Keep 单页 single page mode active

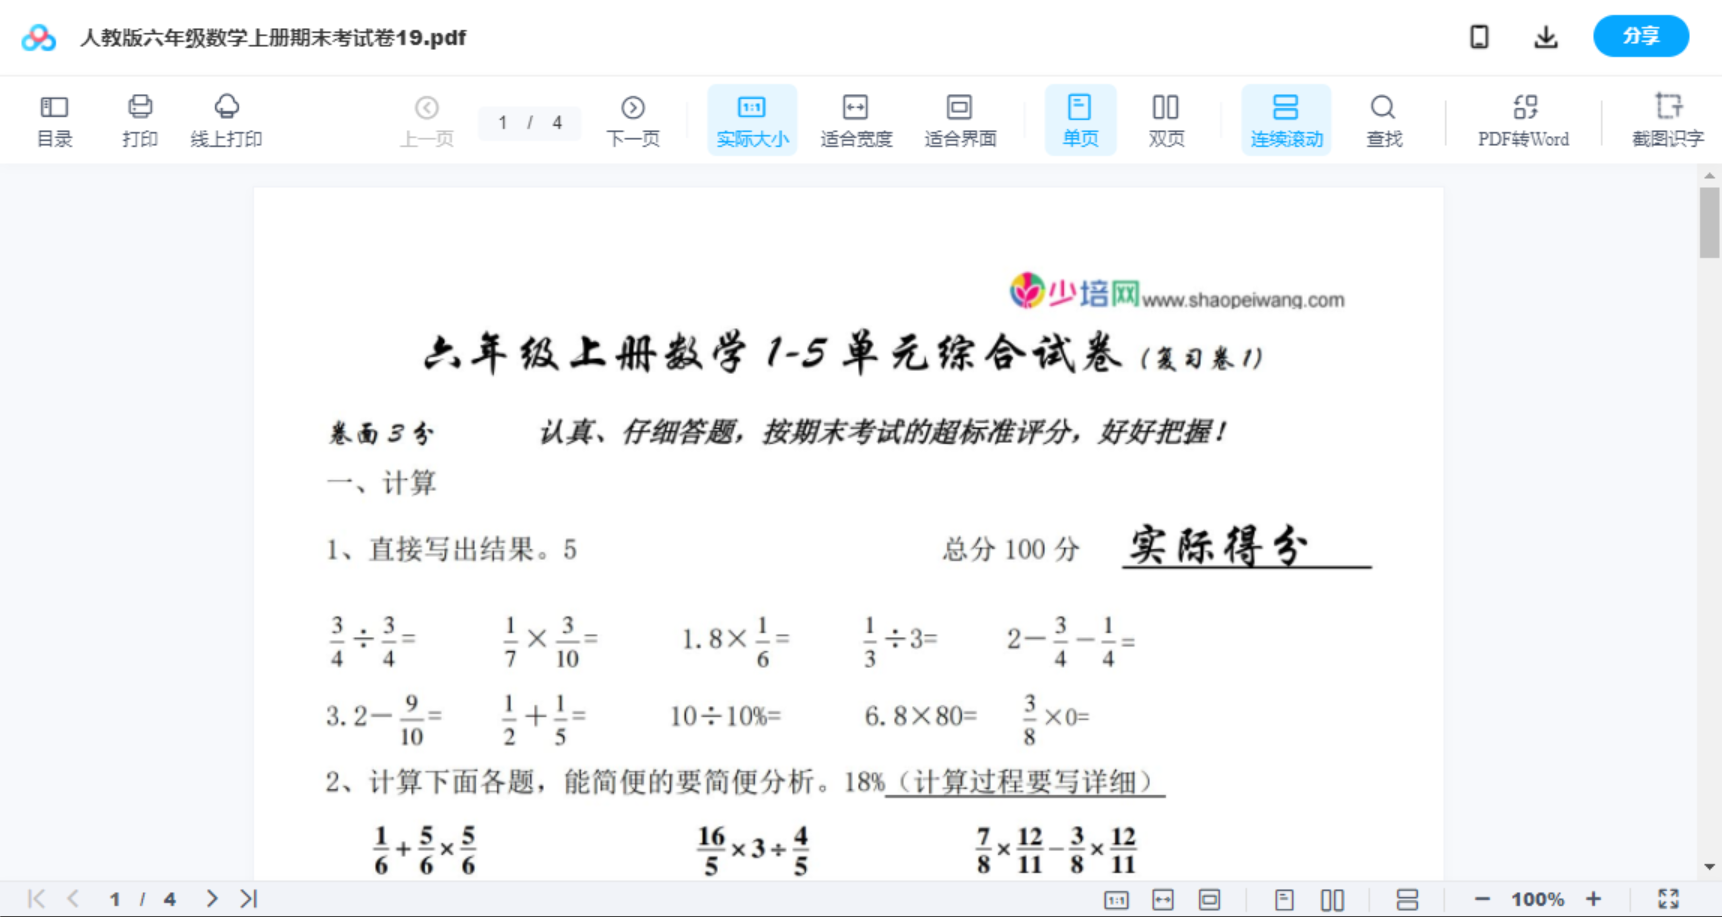pyautogui.click(x=1080, y=119)
